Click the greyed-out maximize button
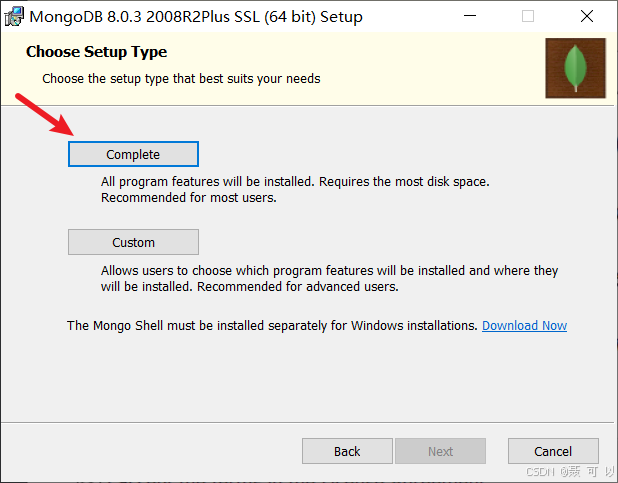This screenshot has height=483, width=618. pyautogui.click(x=528, y=16)
